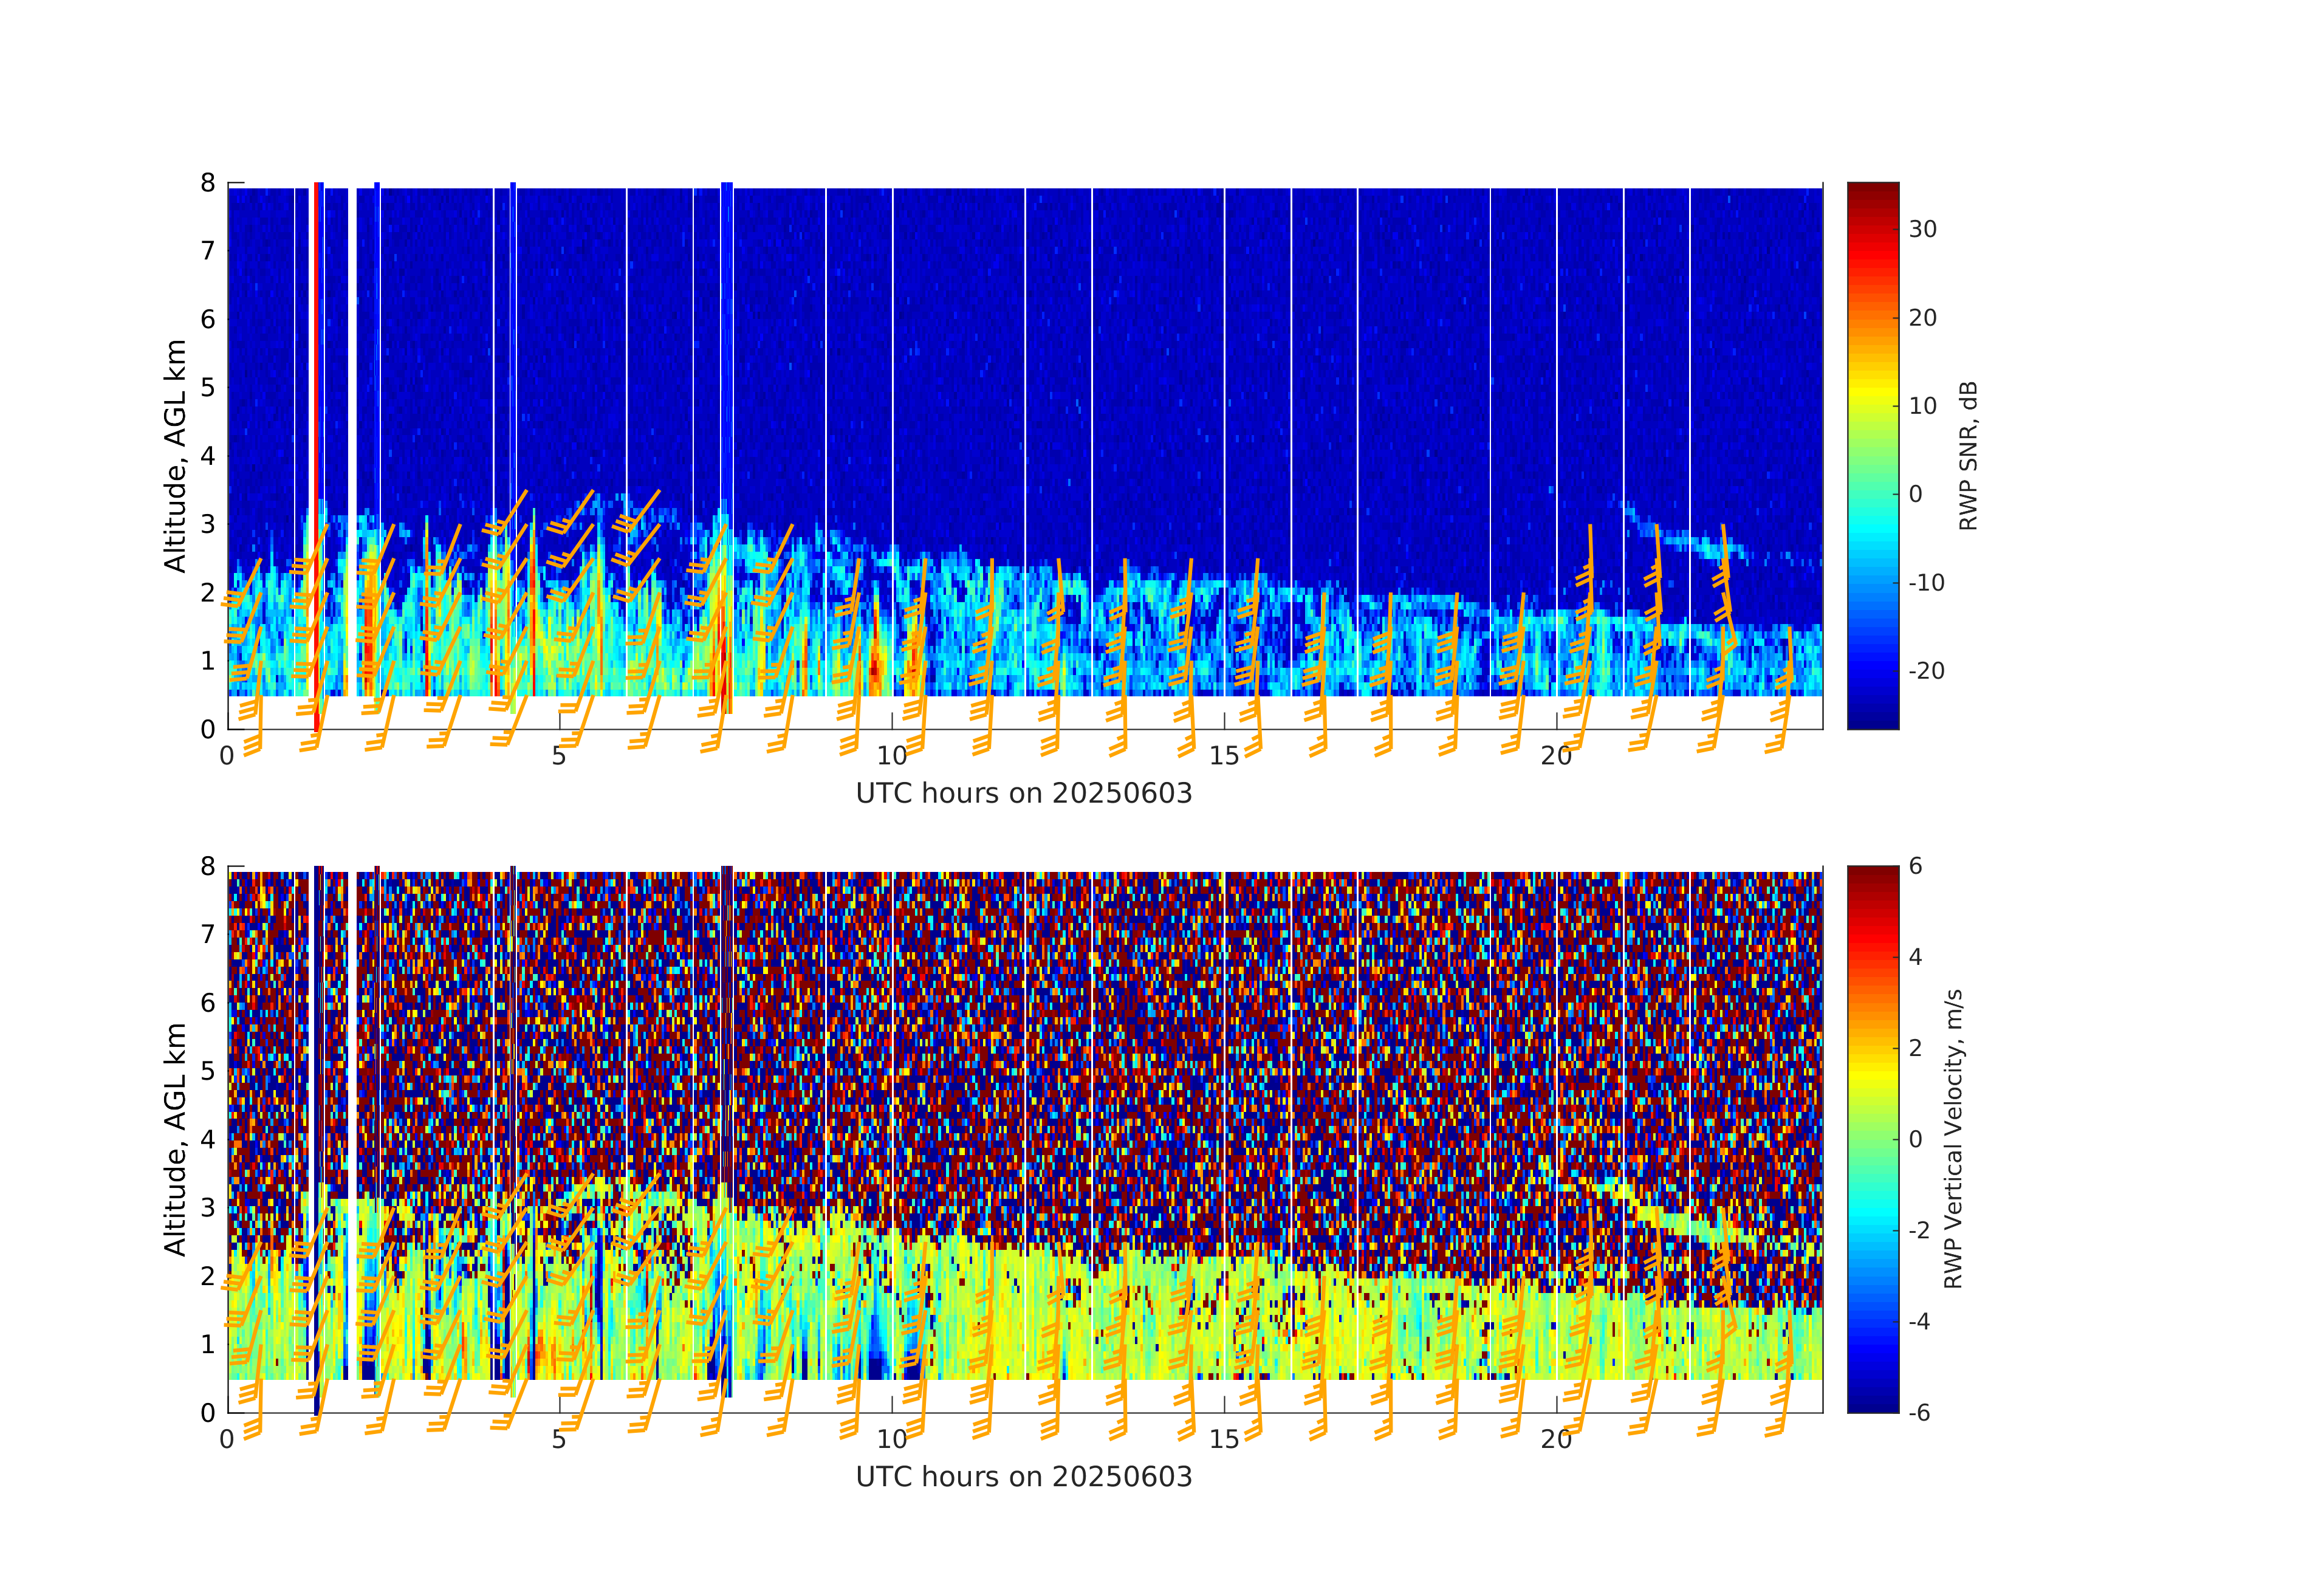The height and width of the screenshot is (1595, 2324).
Task: Click the 30 tick on SNR colorbar
Action: click(1922, 229)
